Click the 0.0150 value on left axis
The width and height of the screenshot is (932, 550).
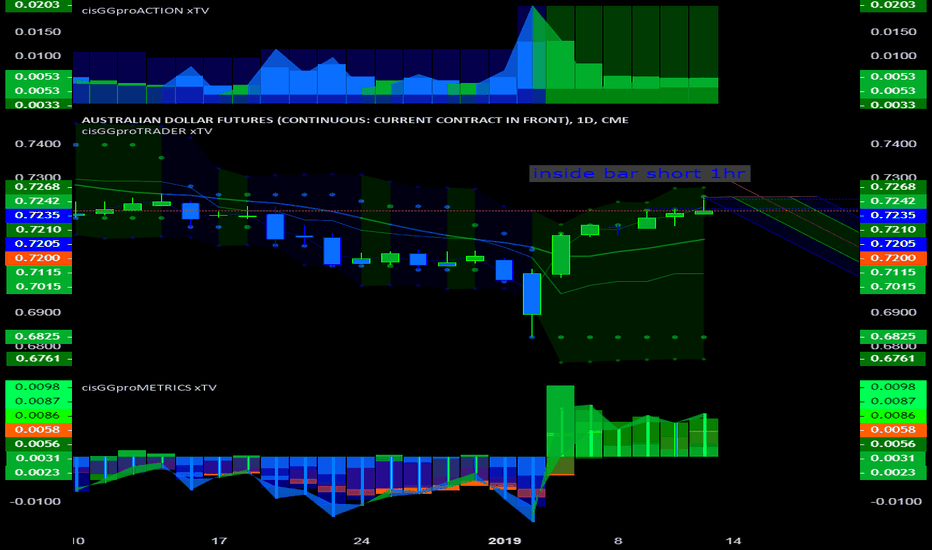coord(38,32)
